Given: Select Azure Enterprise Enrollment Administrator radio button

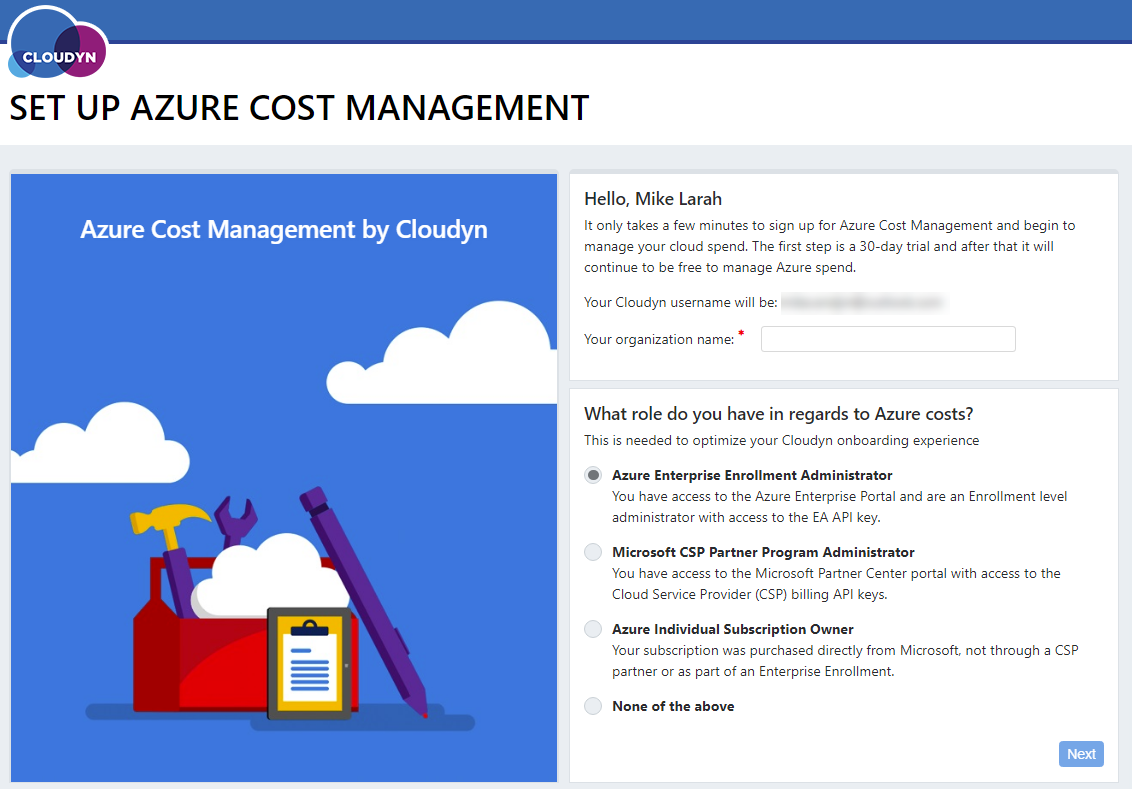Looking at the screenshot, I should click(593, 475).
